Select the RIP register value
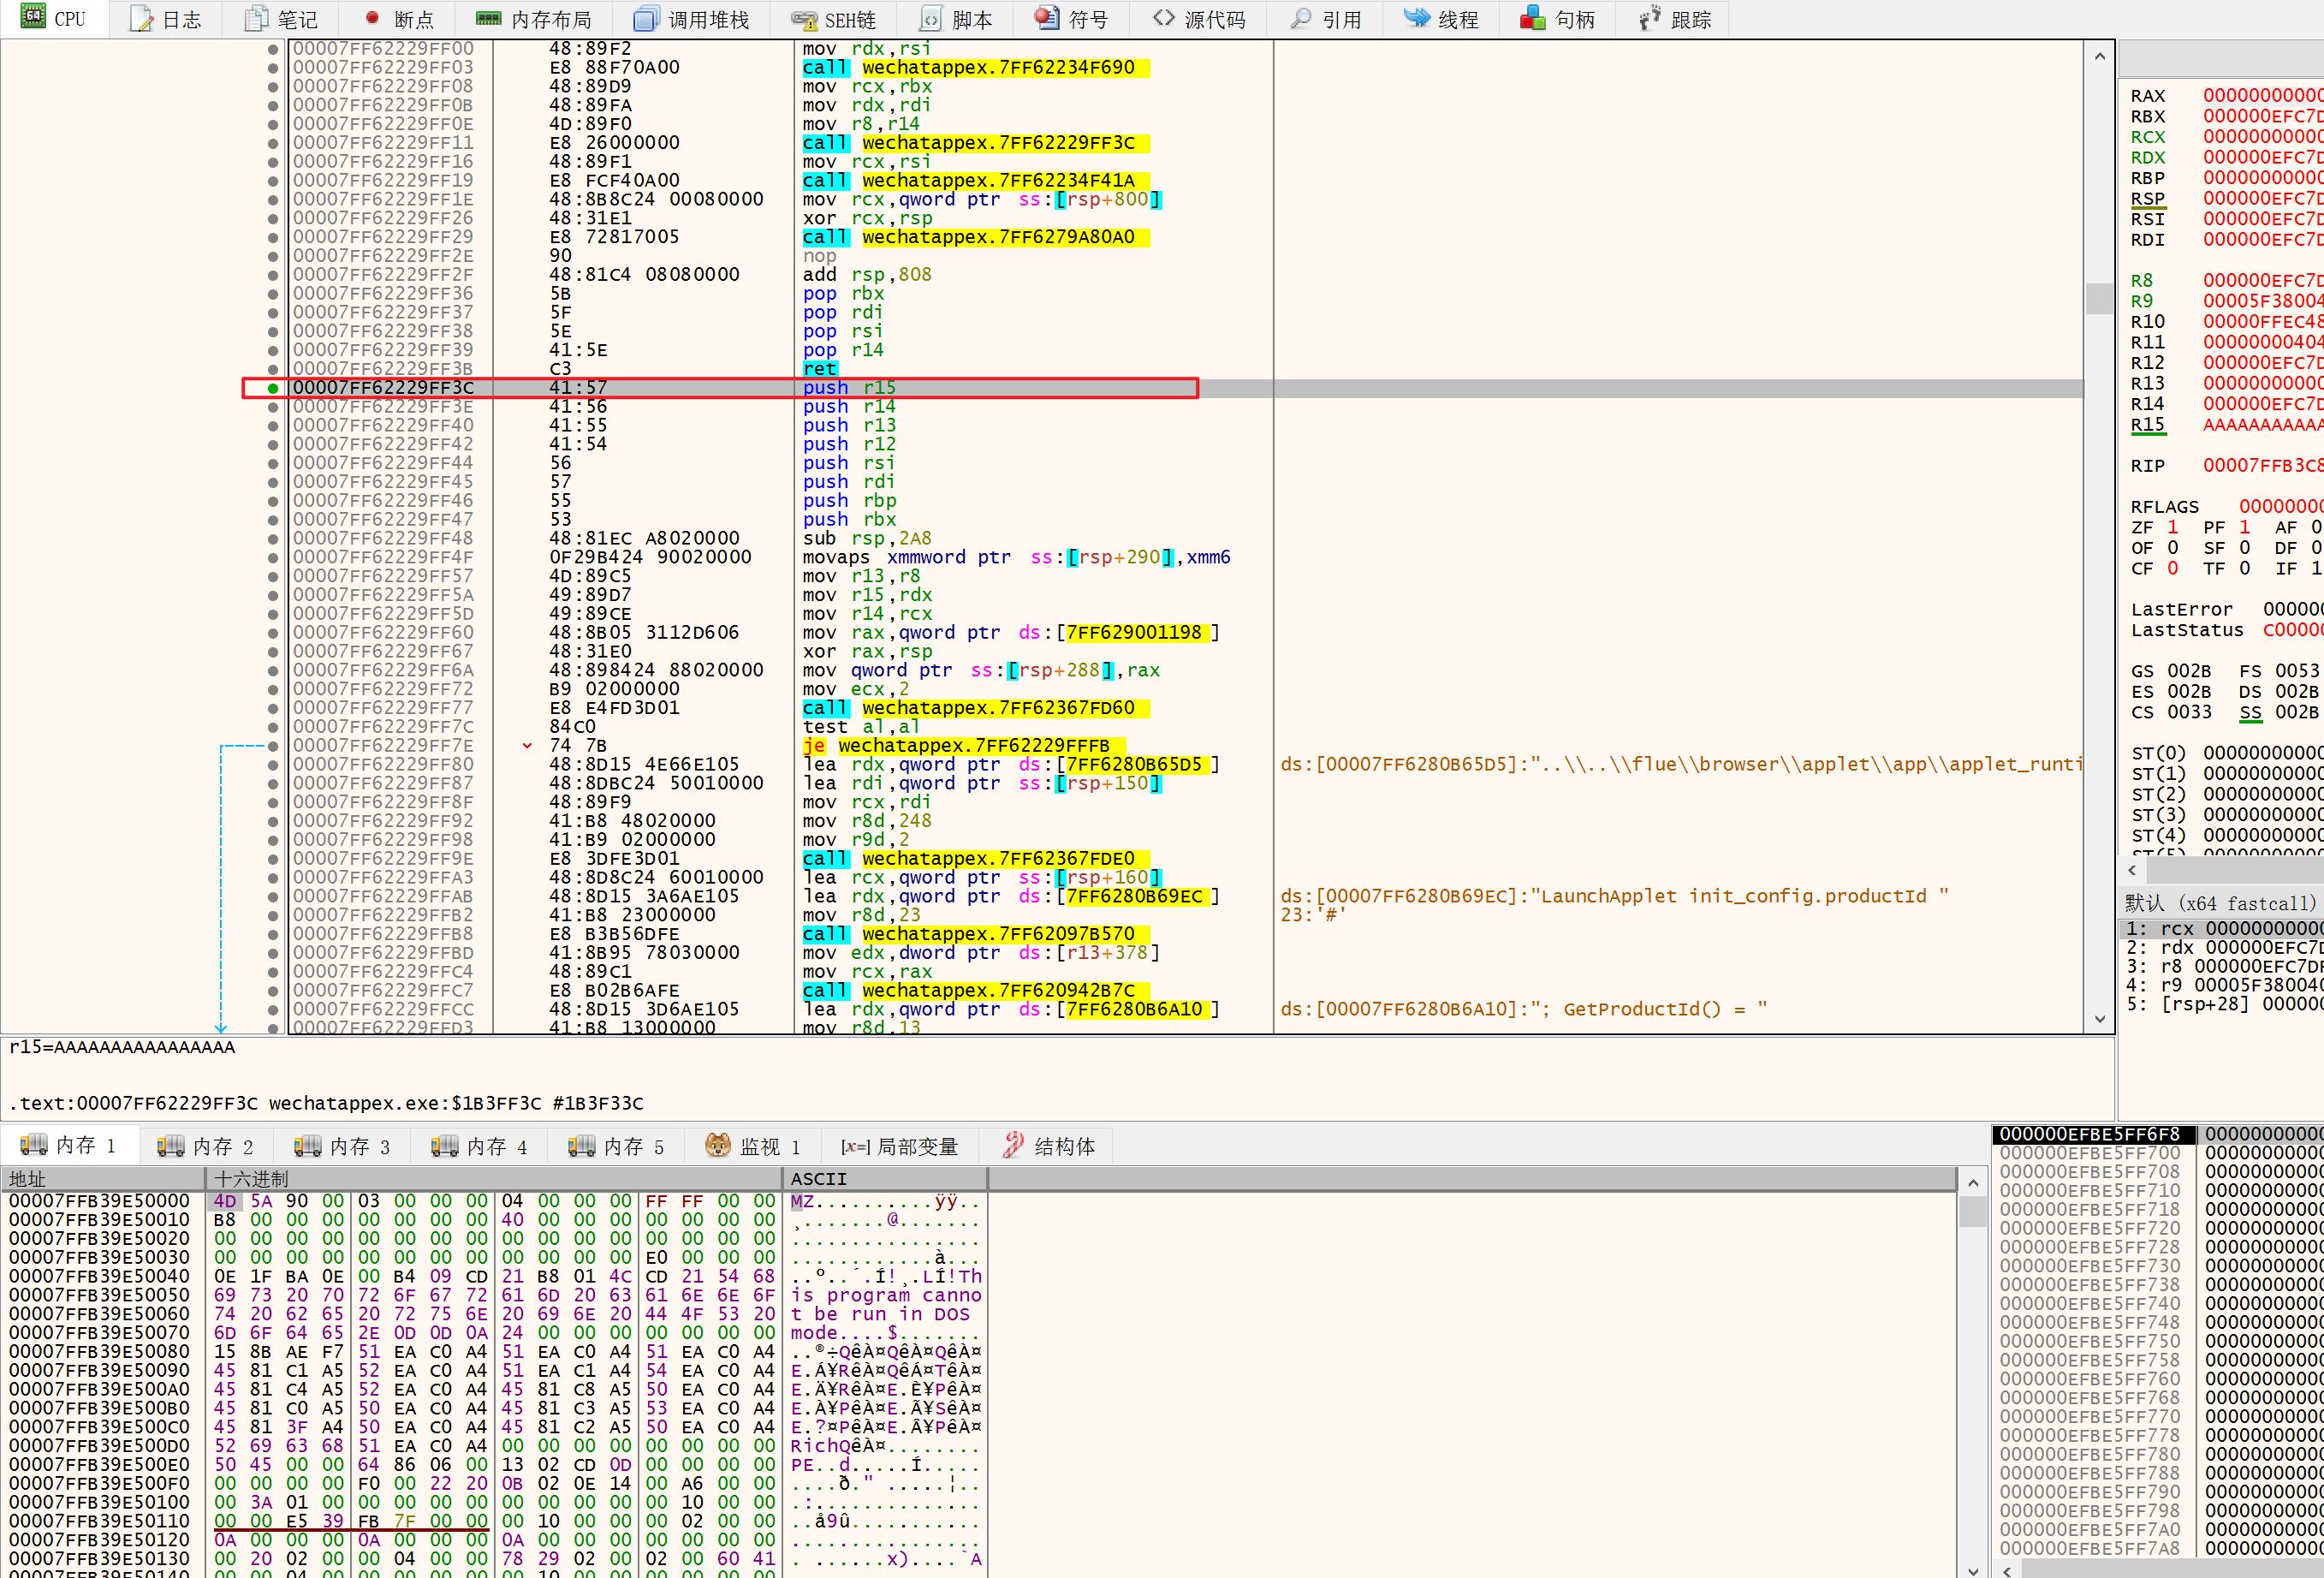The image size is (2324, 1578). tap(2263, 466)
